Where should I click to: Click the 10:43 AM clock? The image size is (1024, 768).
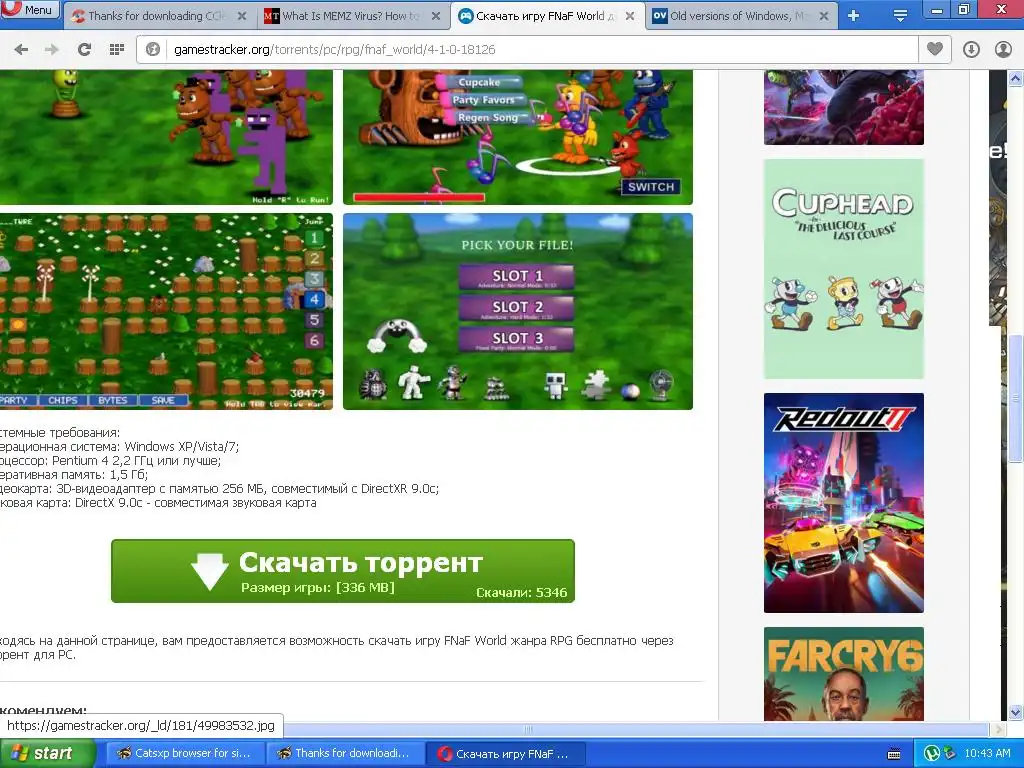(x=987, y=754)
